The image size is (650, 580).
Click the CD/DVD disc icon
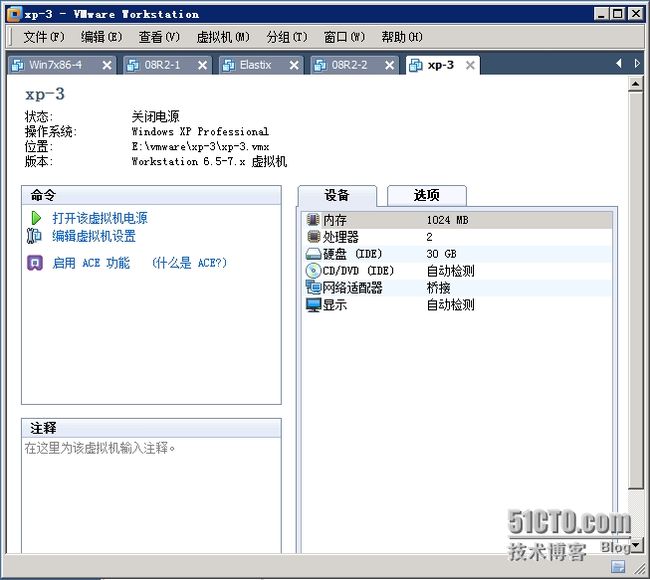[313, 270]
